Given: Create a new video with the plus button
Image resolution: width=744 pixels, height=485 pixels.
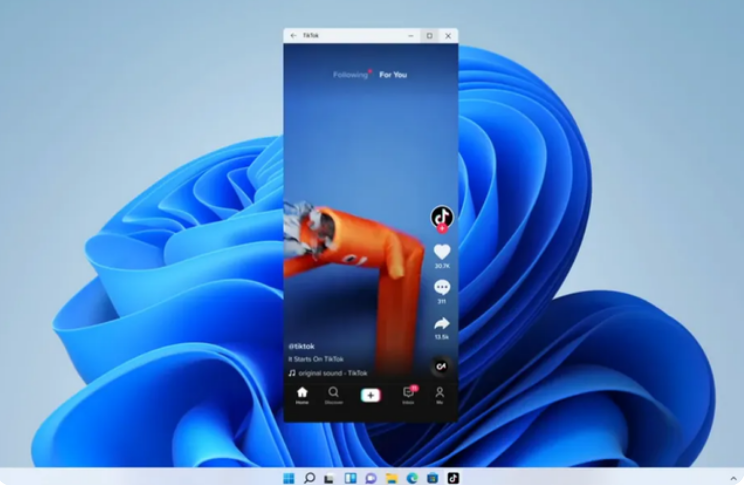Looking at the screenshot, I should [370, 395].
